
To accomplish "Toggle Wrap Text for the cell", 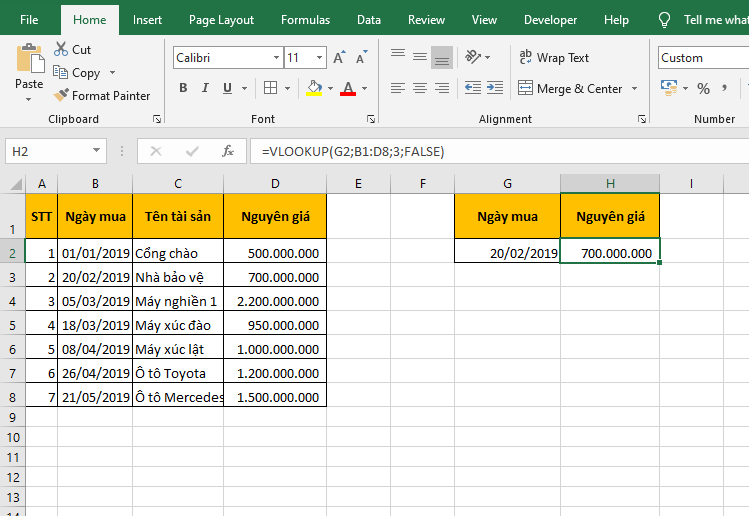I will (x=553, y=58).
